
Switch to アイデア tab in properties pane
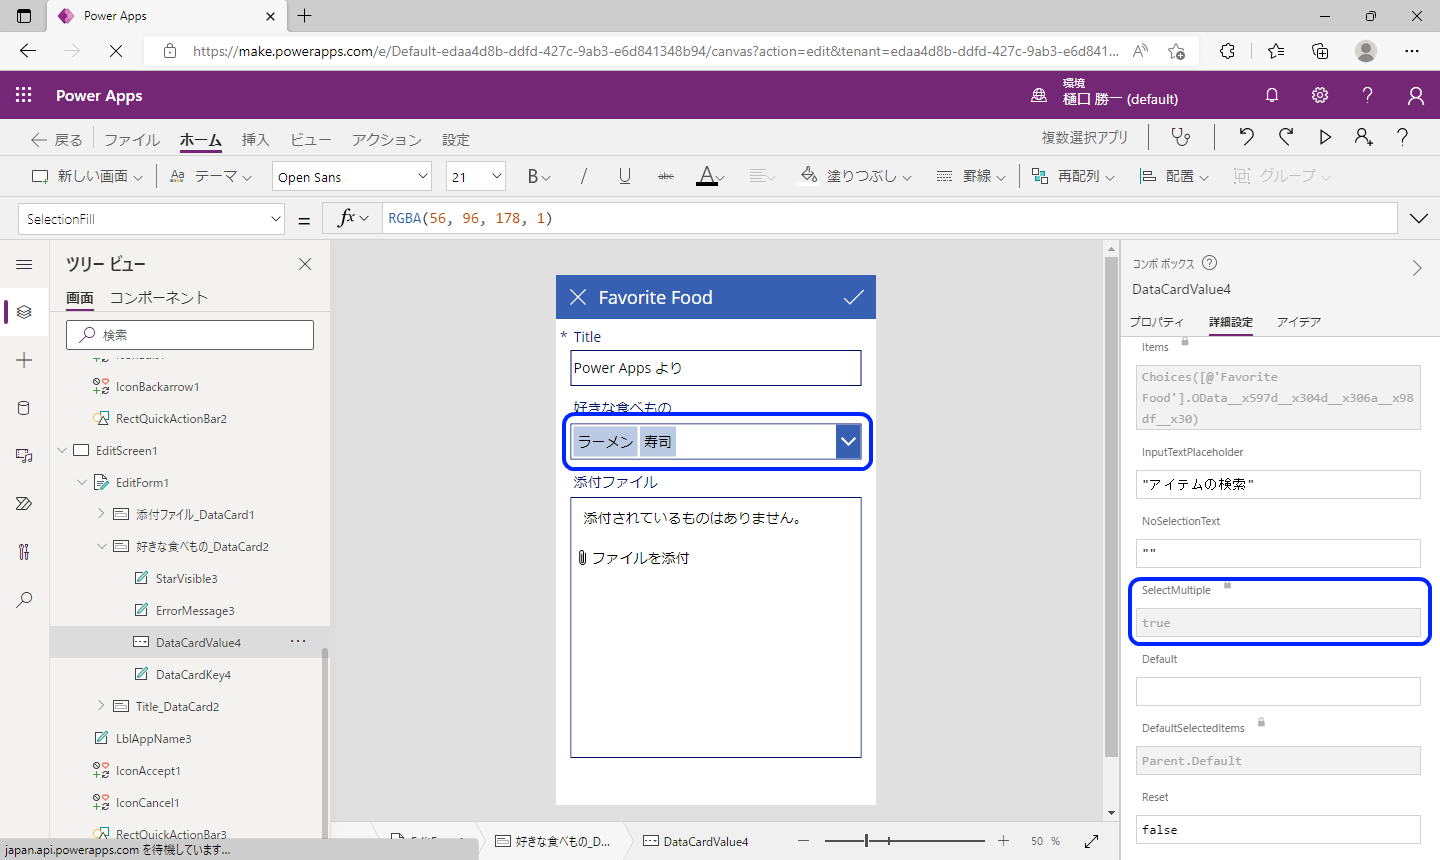(1299, 322)
